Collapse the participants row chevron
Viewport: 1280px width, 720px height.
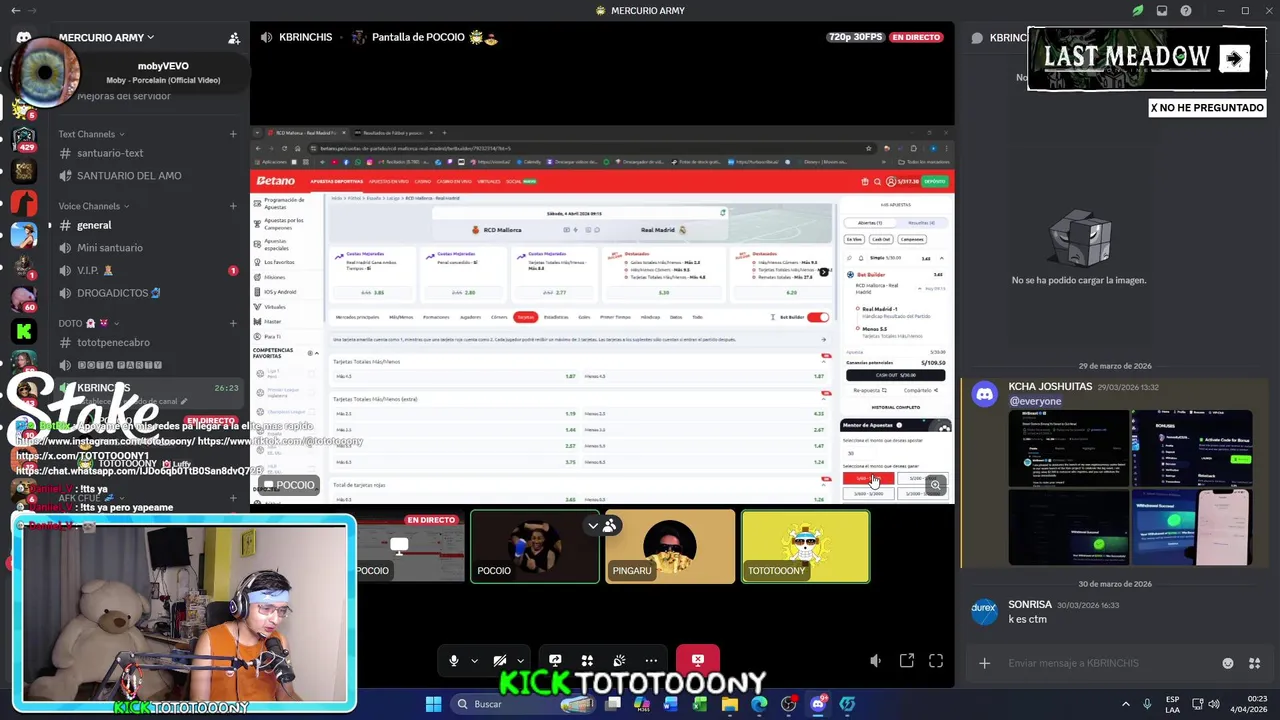tap(593, 525)
